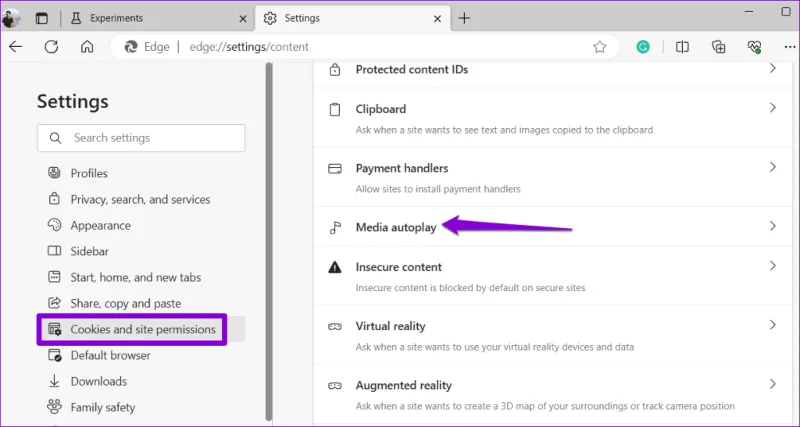Switch to the Settings tab

pyautogui.click(x=352, y=18)
